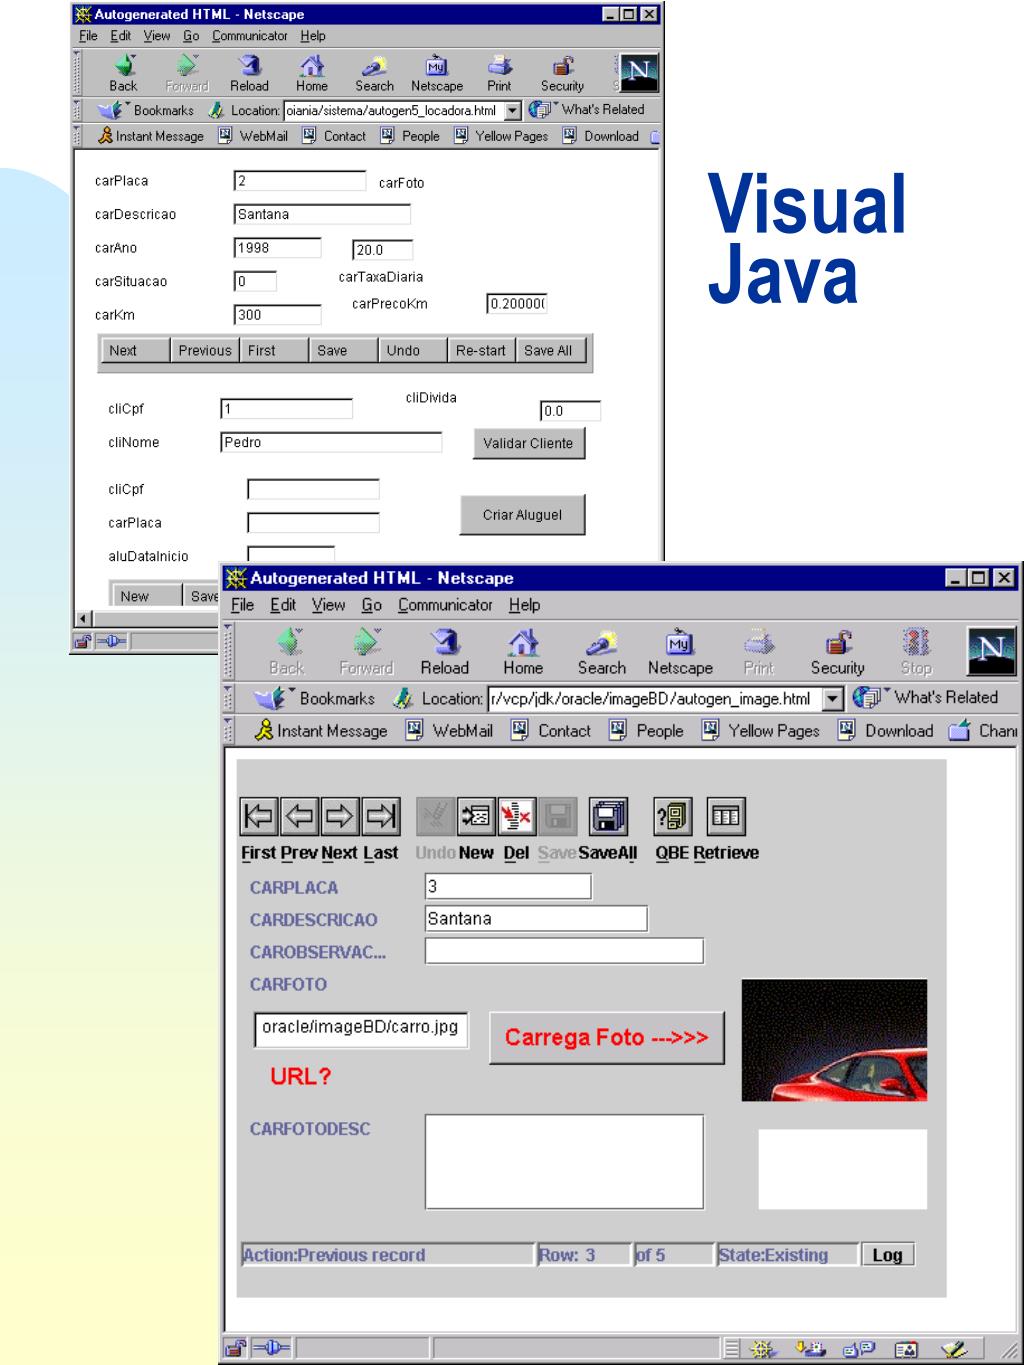
Task: Click the Next record arrow icon
Action: click(x=340, y=816)
